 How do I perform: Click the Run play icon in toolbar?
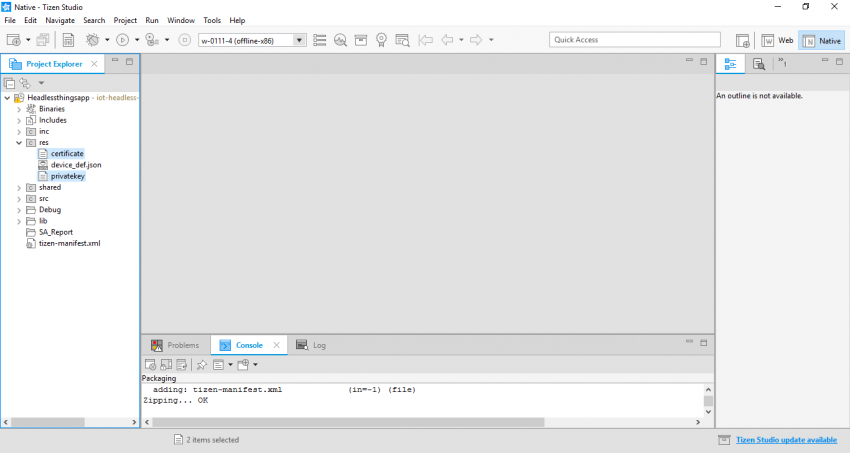pos(123,40)
